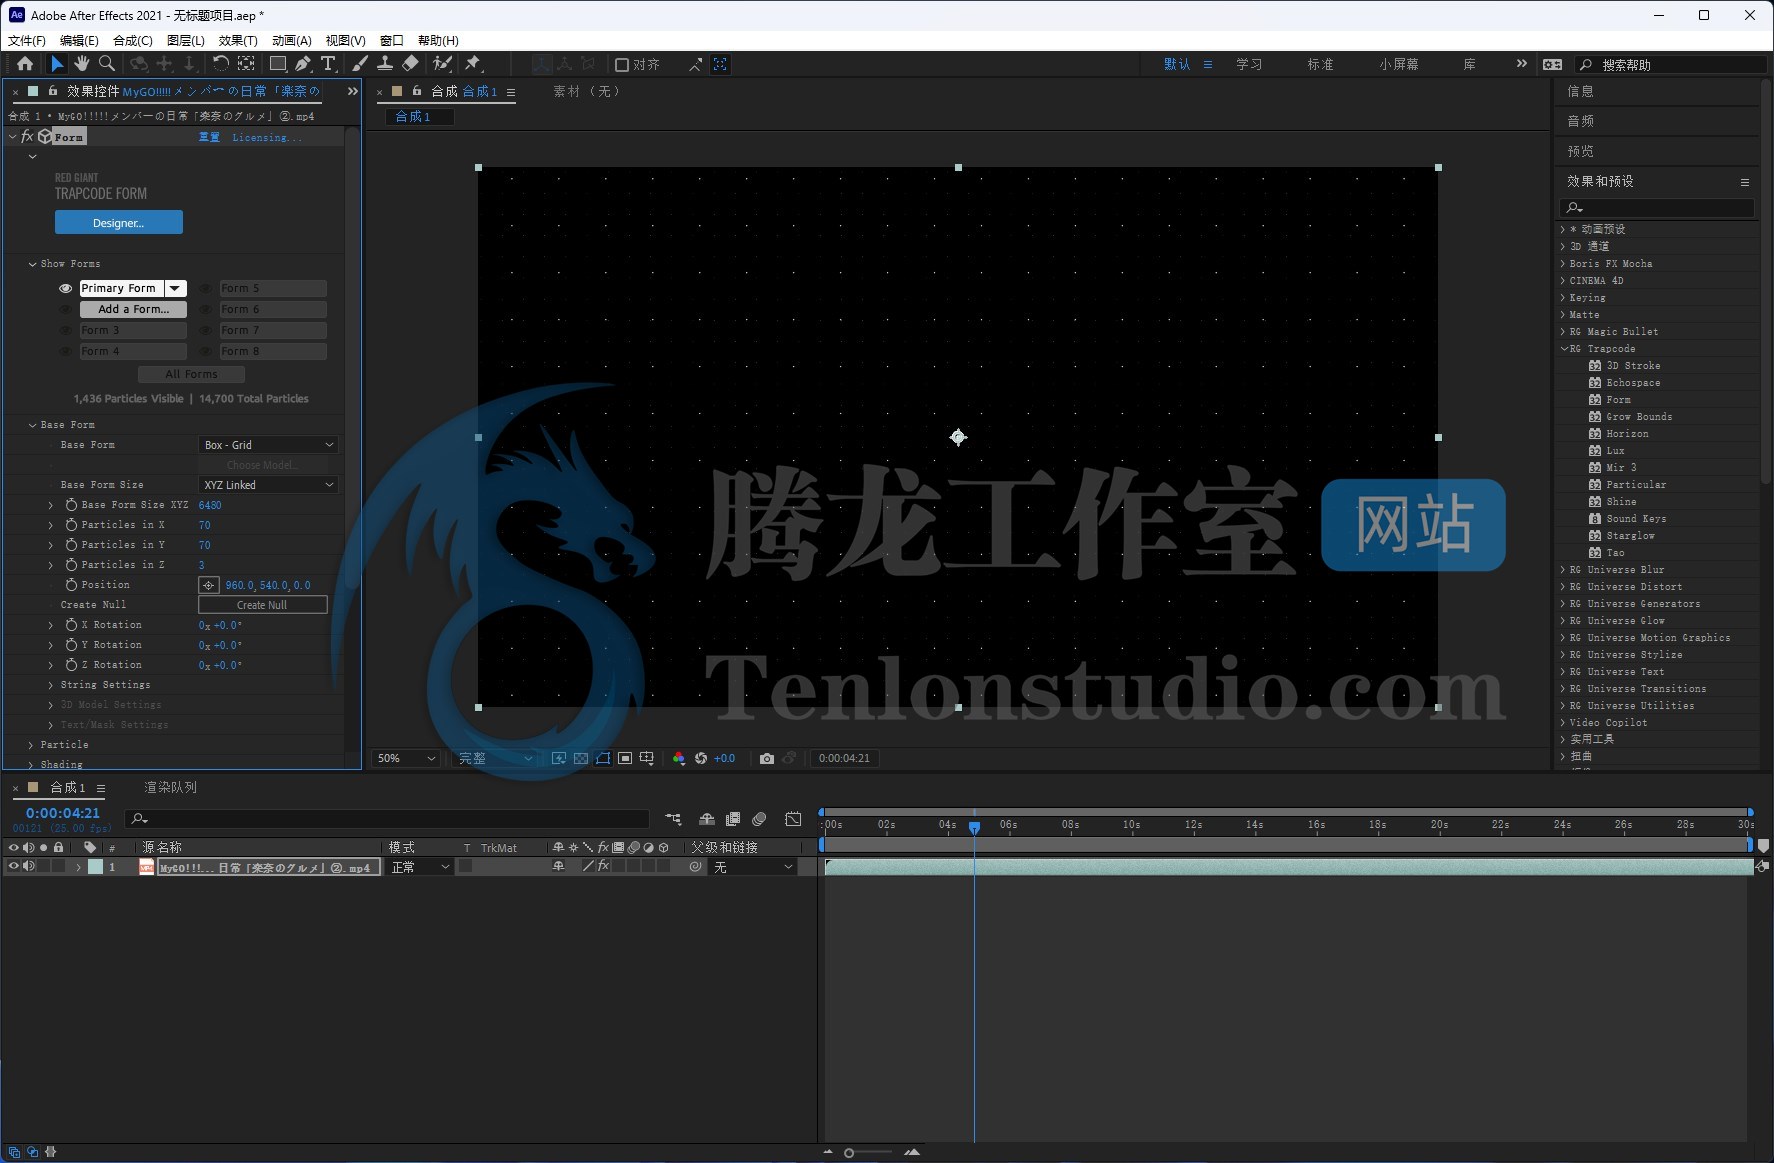1774x1163 pixels.
Task: Toggle transparency grid in the viewer
Action: coord(581,758)
